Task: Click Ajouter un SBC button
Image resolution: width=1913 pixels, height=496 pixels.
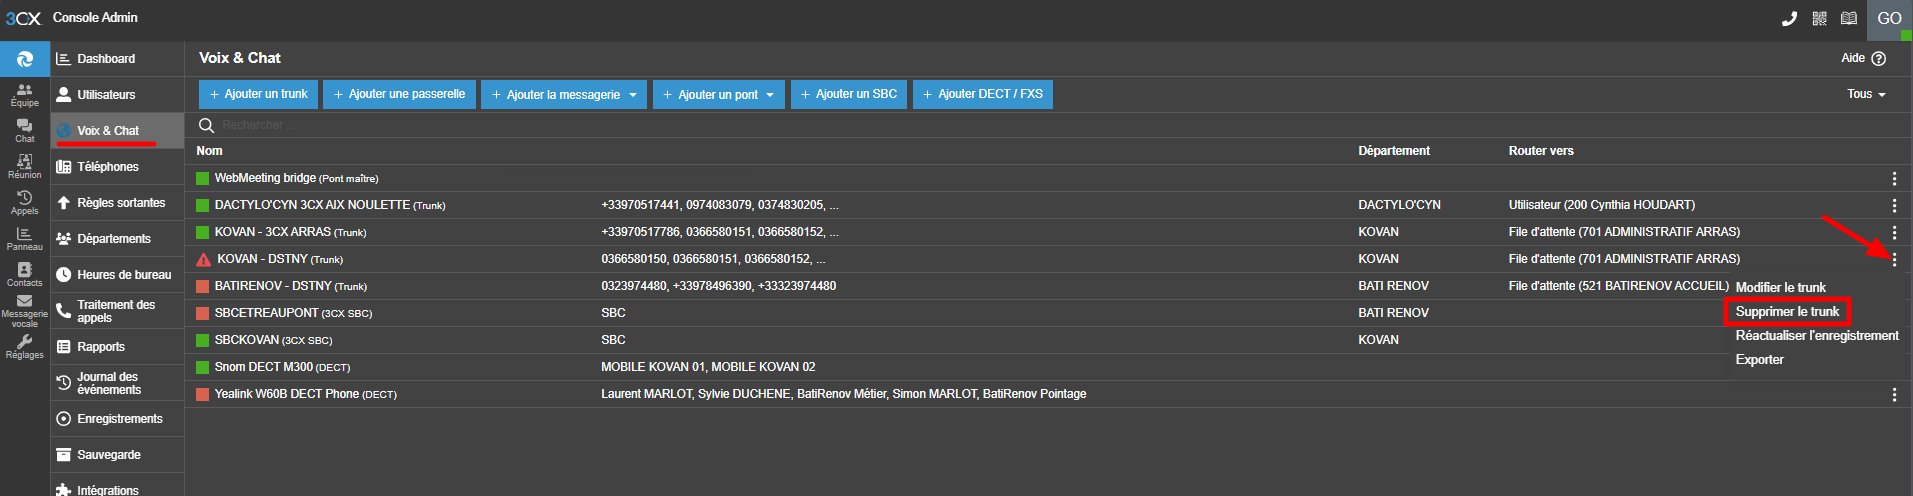Action: pyautogui.click(x=849, y=94)
